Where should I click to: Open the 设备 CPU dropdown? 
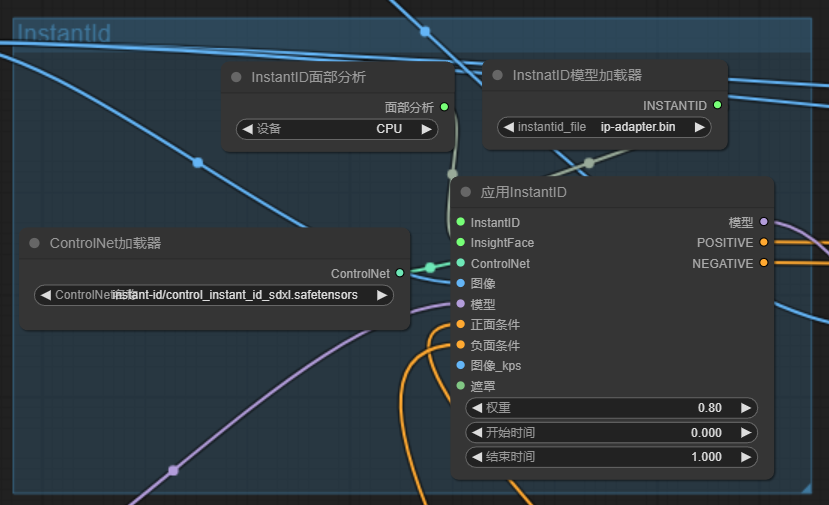click(x=337, y=129)
